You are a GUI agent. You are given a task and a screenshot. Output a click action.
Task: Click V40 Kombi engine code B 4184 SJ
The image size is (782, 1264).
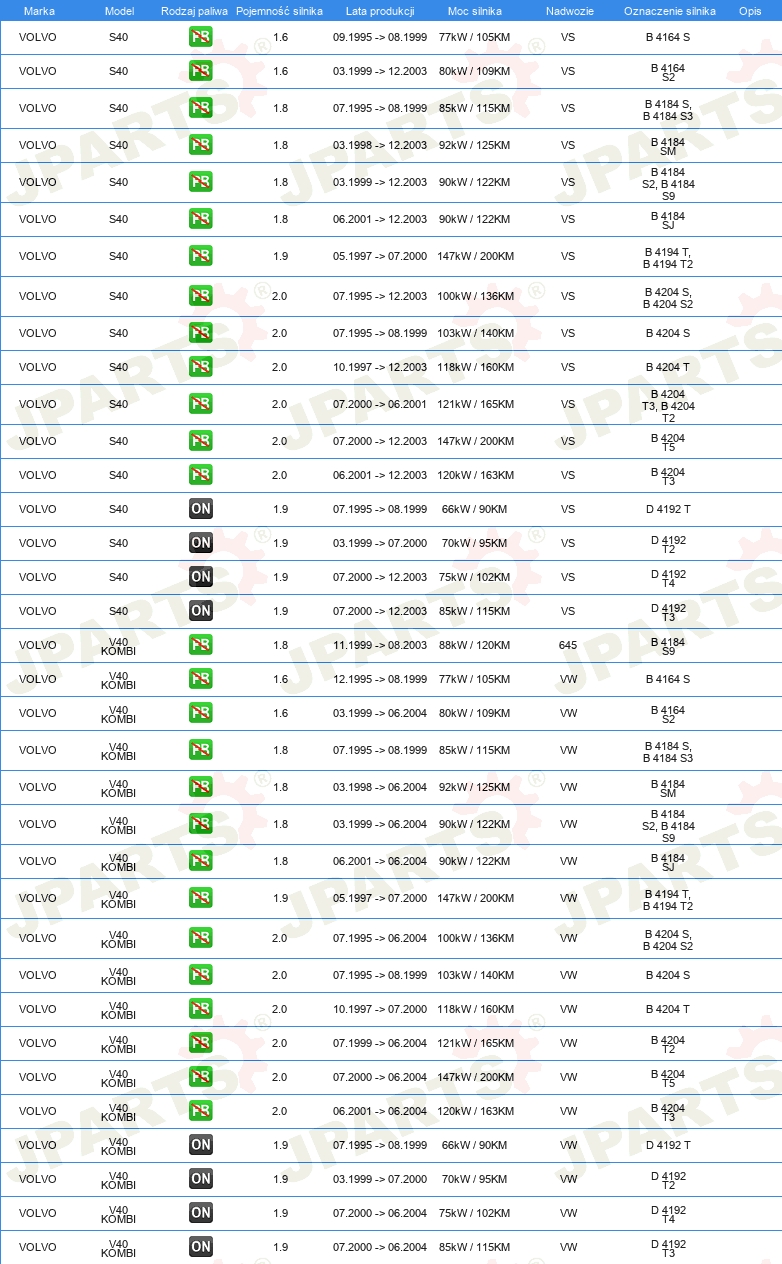668,861
